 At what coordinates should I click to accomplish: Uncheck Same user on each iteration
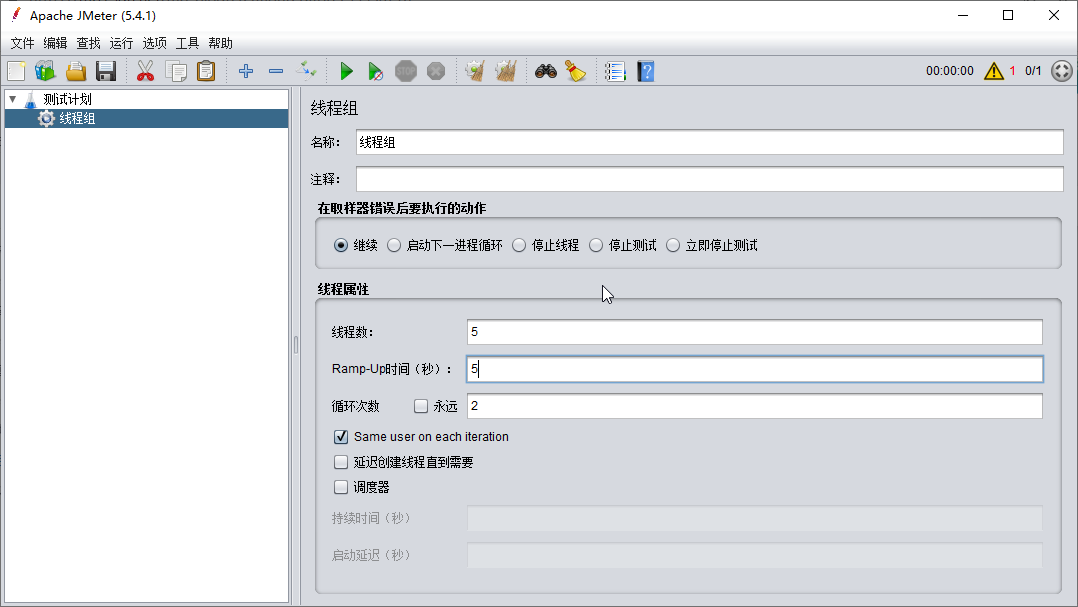click(x=341, y=437)
